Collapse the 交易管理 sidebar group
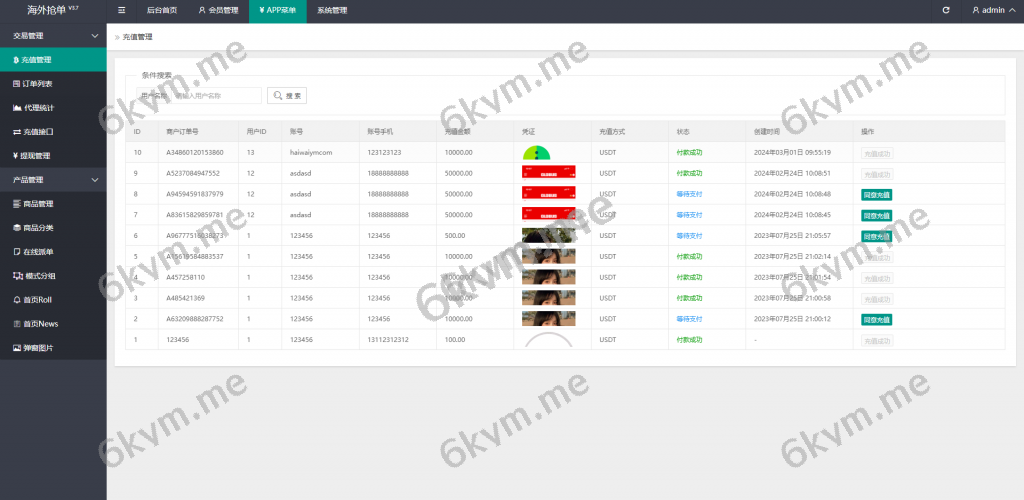 point(52,36)
